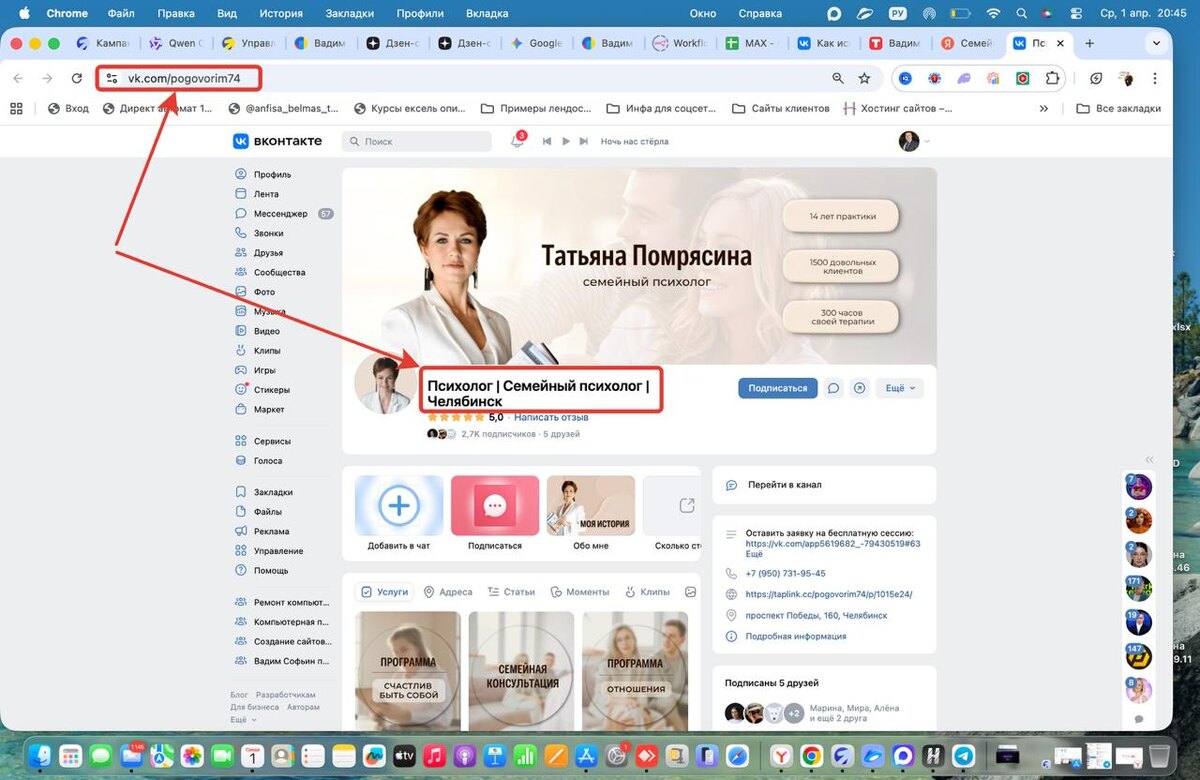Expand the Ещё menu in sidebar footer
The height and width of the screenshot is (780, 1200).
243,719
